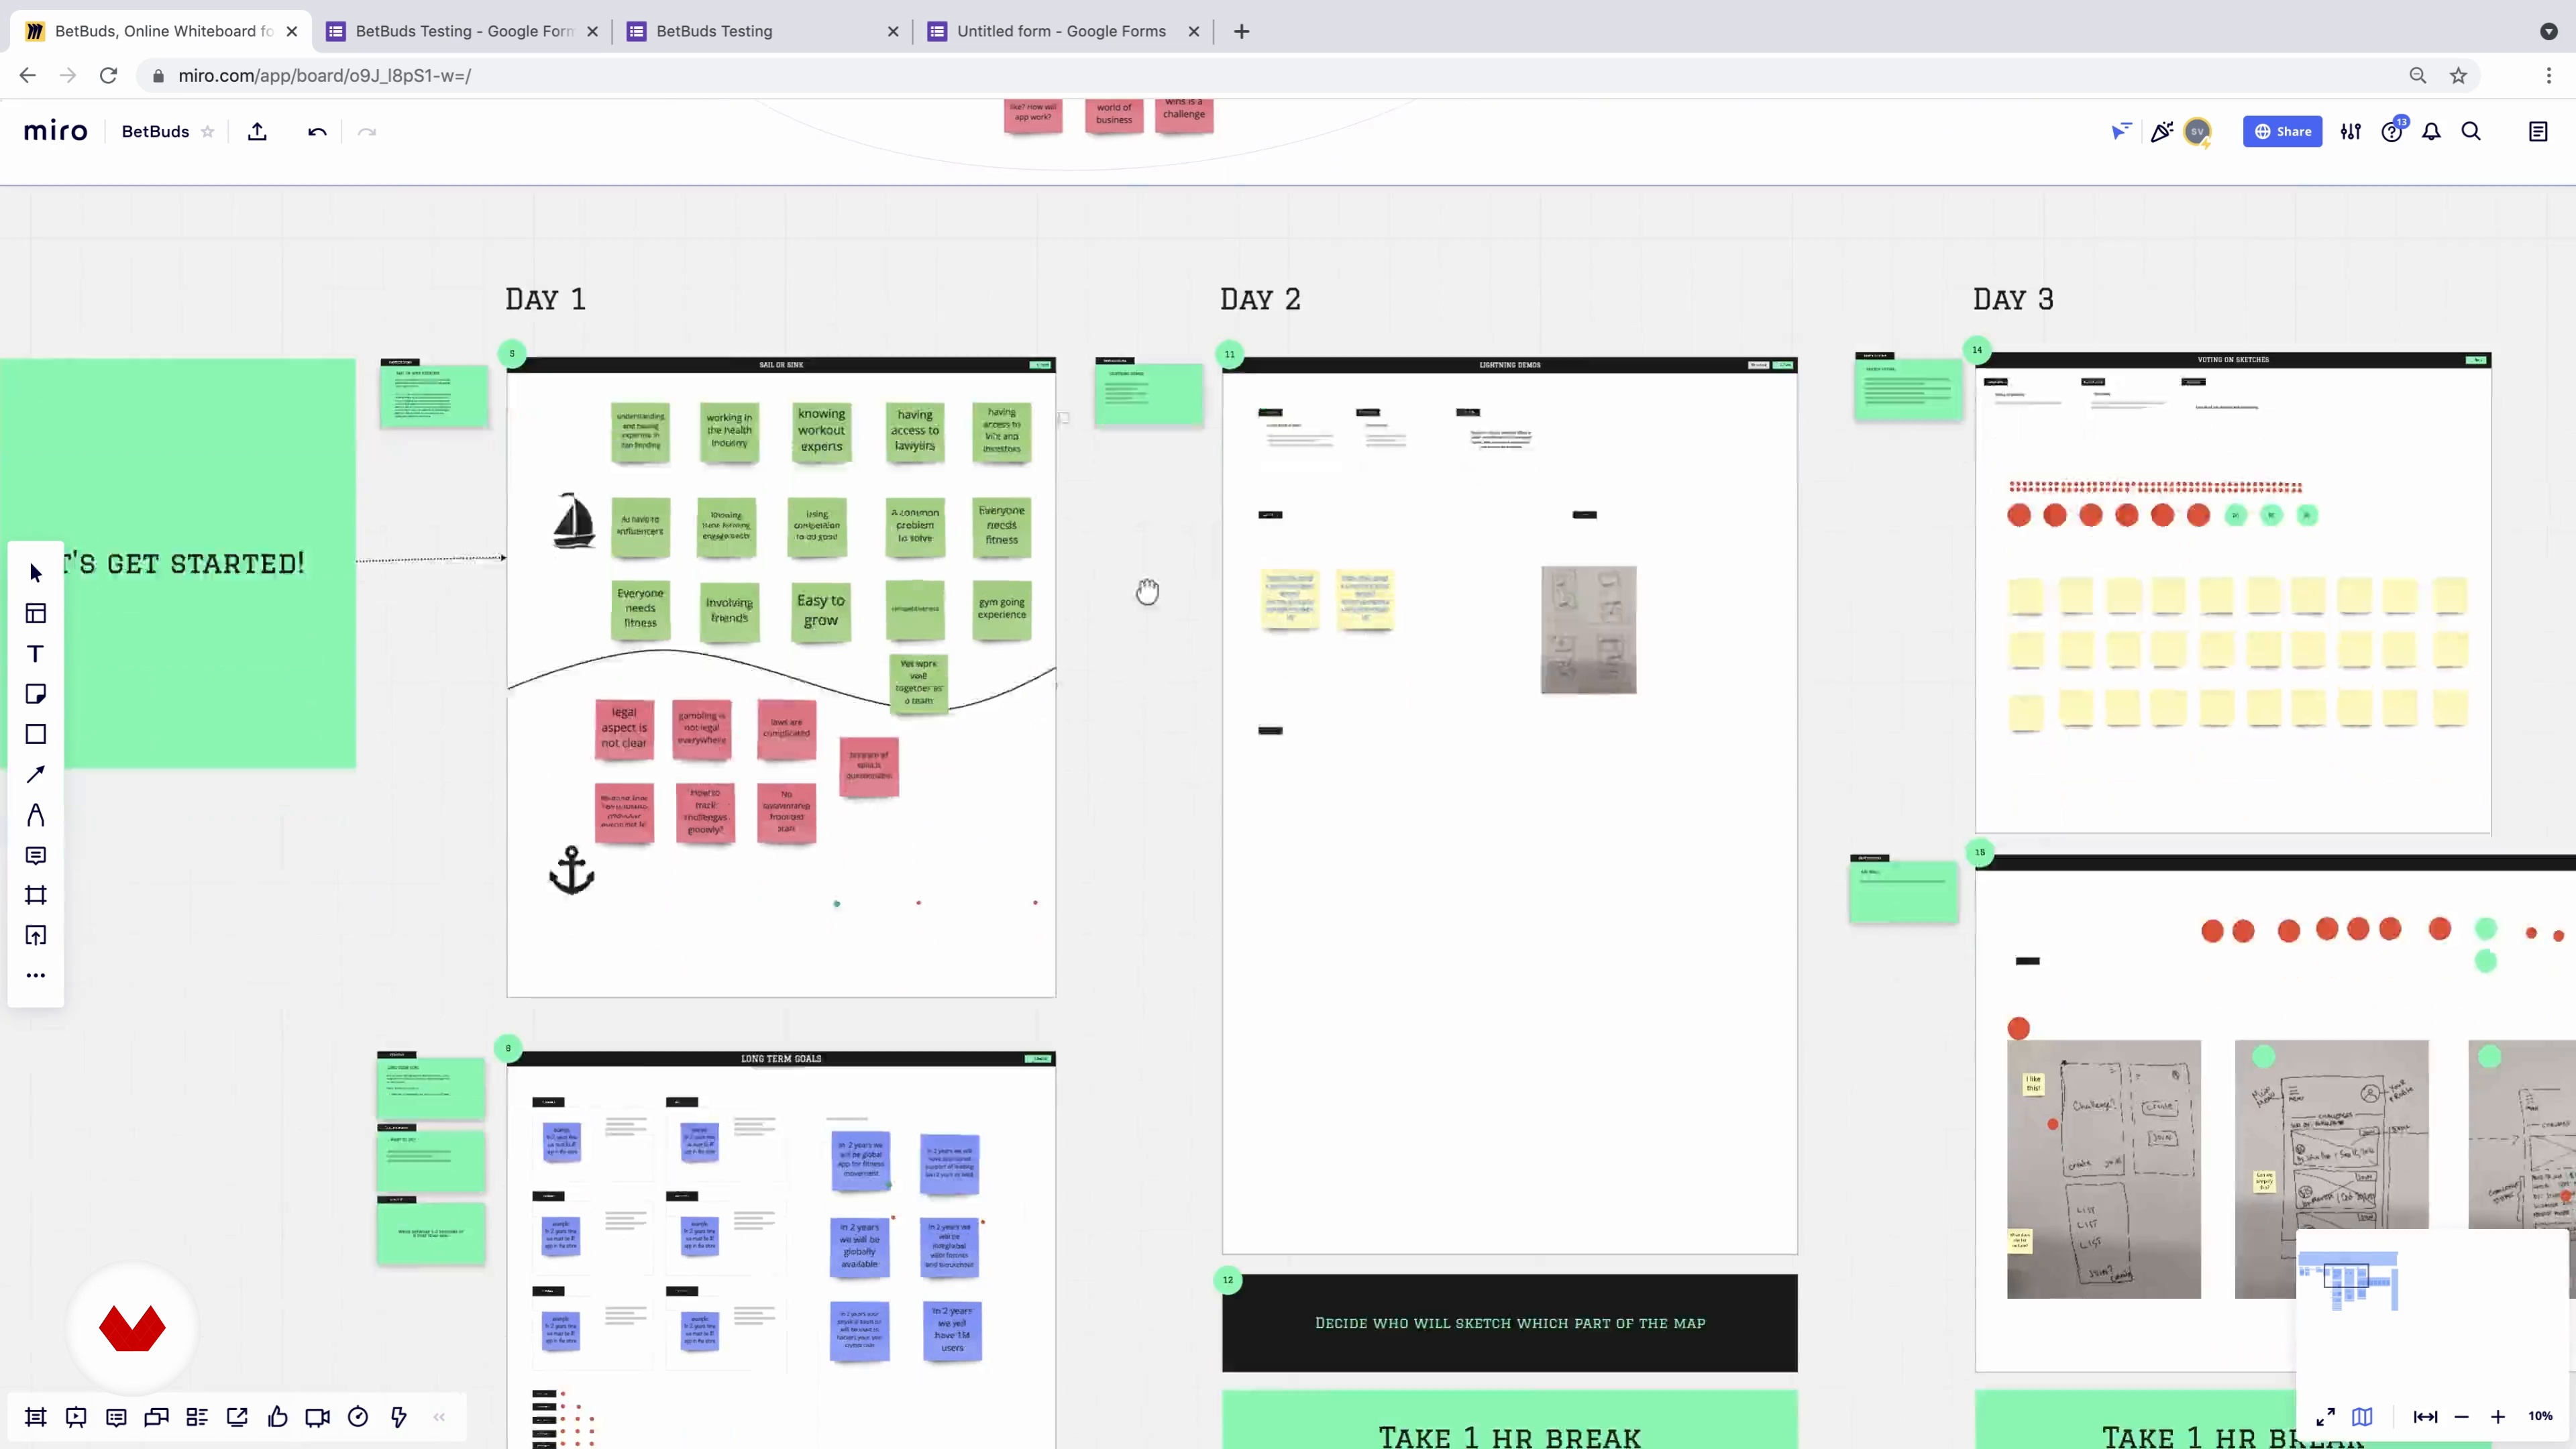Screen dimensions: 2576x1449
Task: Click the address bar URL
Action: tap(324, 75)
